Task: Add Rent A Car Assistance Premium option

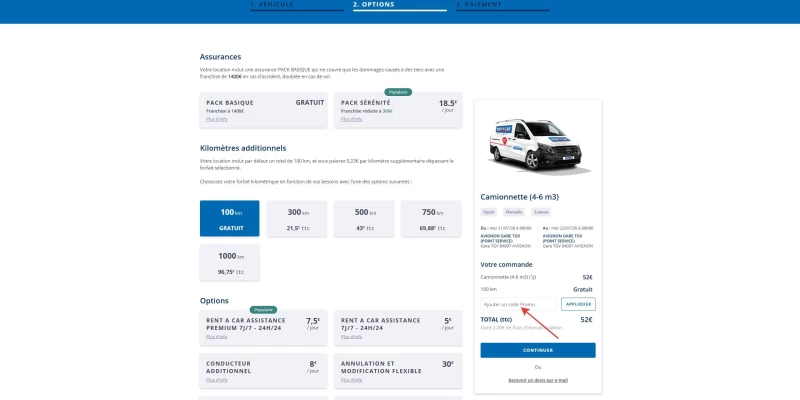Action: (x=264, y=328)
